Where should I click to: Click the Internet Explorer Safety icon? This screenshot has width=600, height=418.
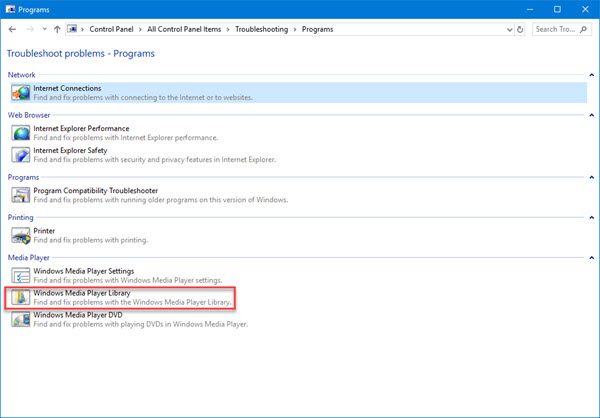click(20, 155)
